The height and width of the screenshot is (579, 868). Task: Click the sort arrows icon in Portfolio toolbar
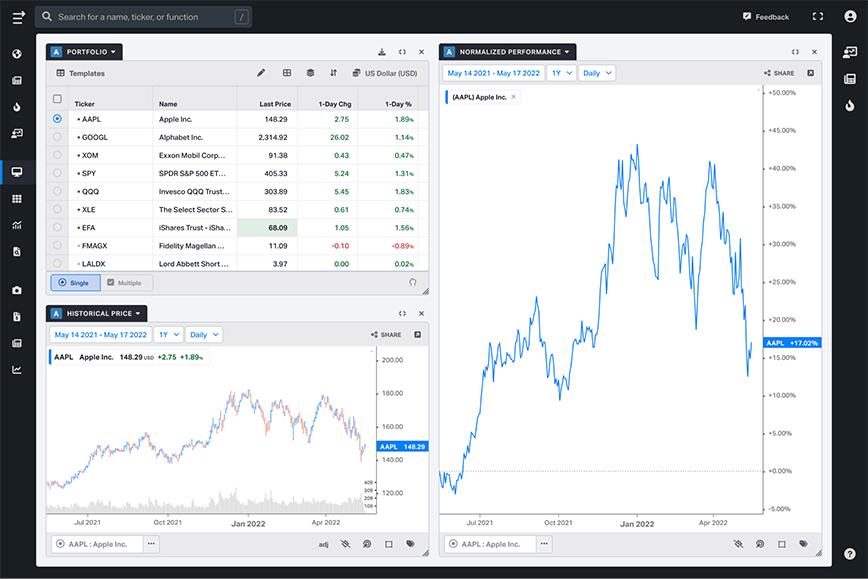pos(333,73)
